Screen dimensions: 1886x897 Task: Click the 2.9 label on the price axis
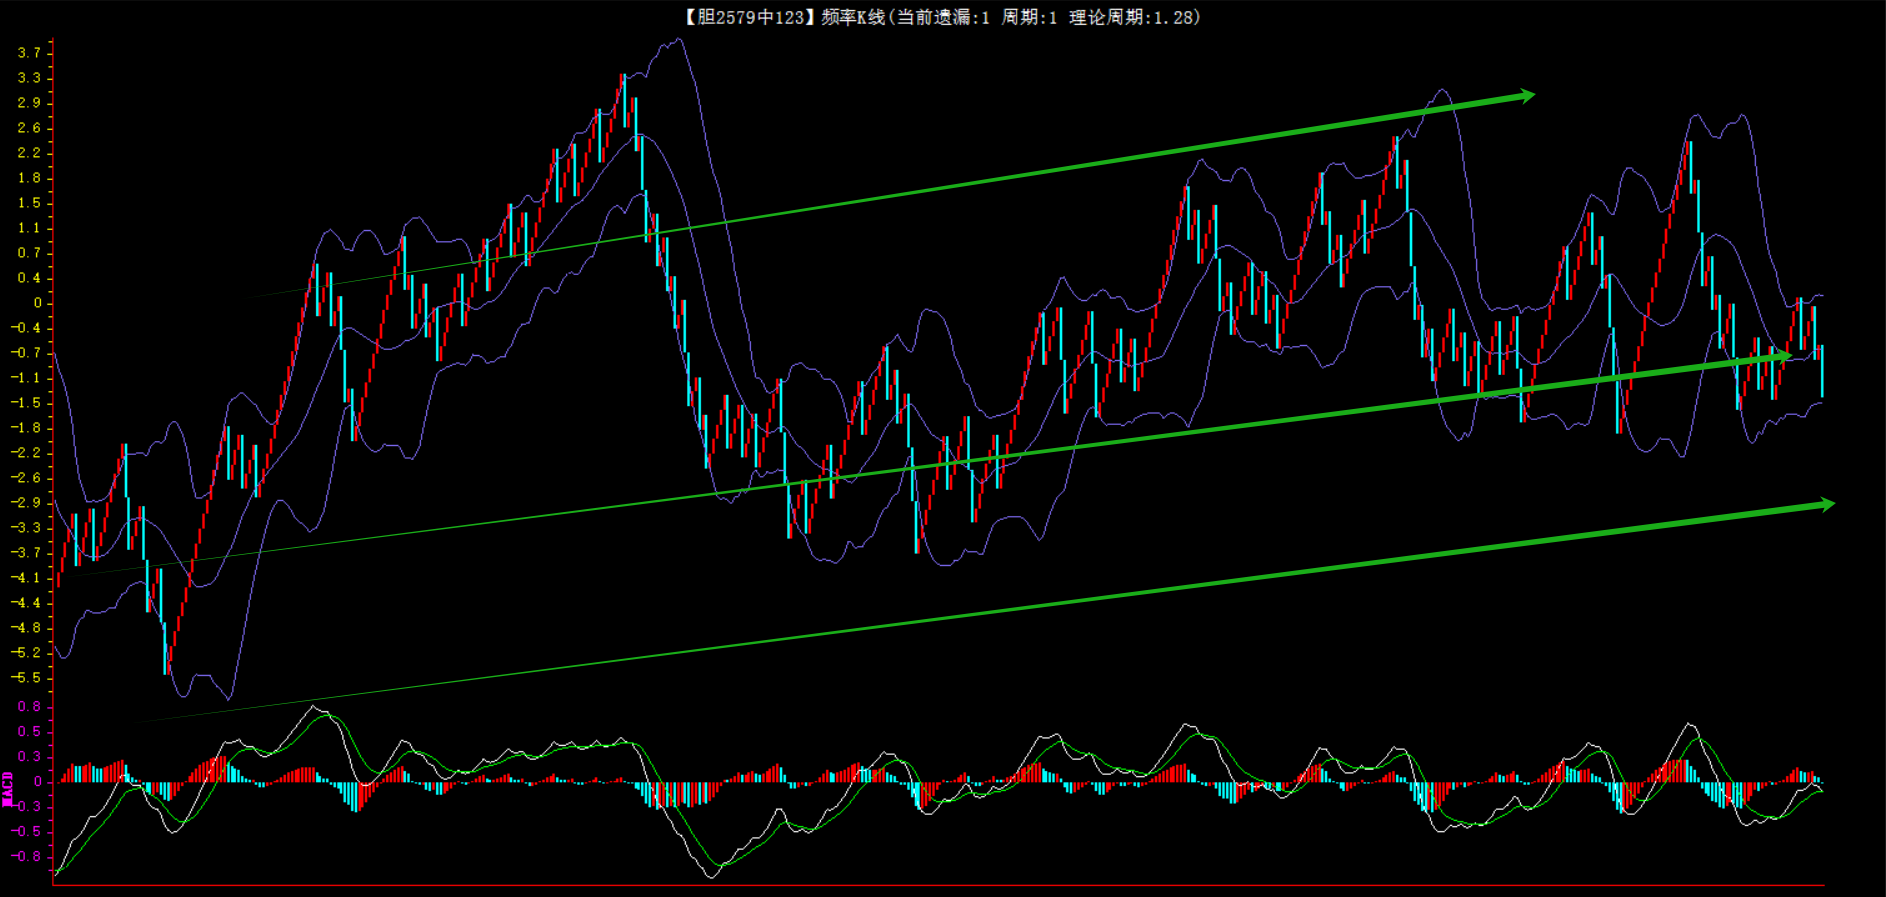[29, 103]
